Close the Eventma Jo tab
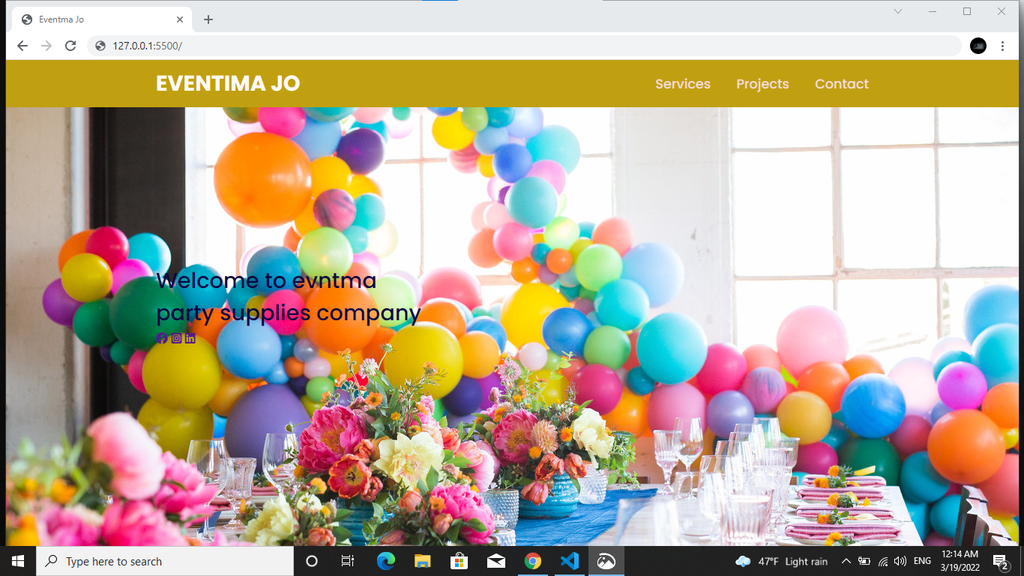The image size is (1024, 576). pos(180,20)
